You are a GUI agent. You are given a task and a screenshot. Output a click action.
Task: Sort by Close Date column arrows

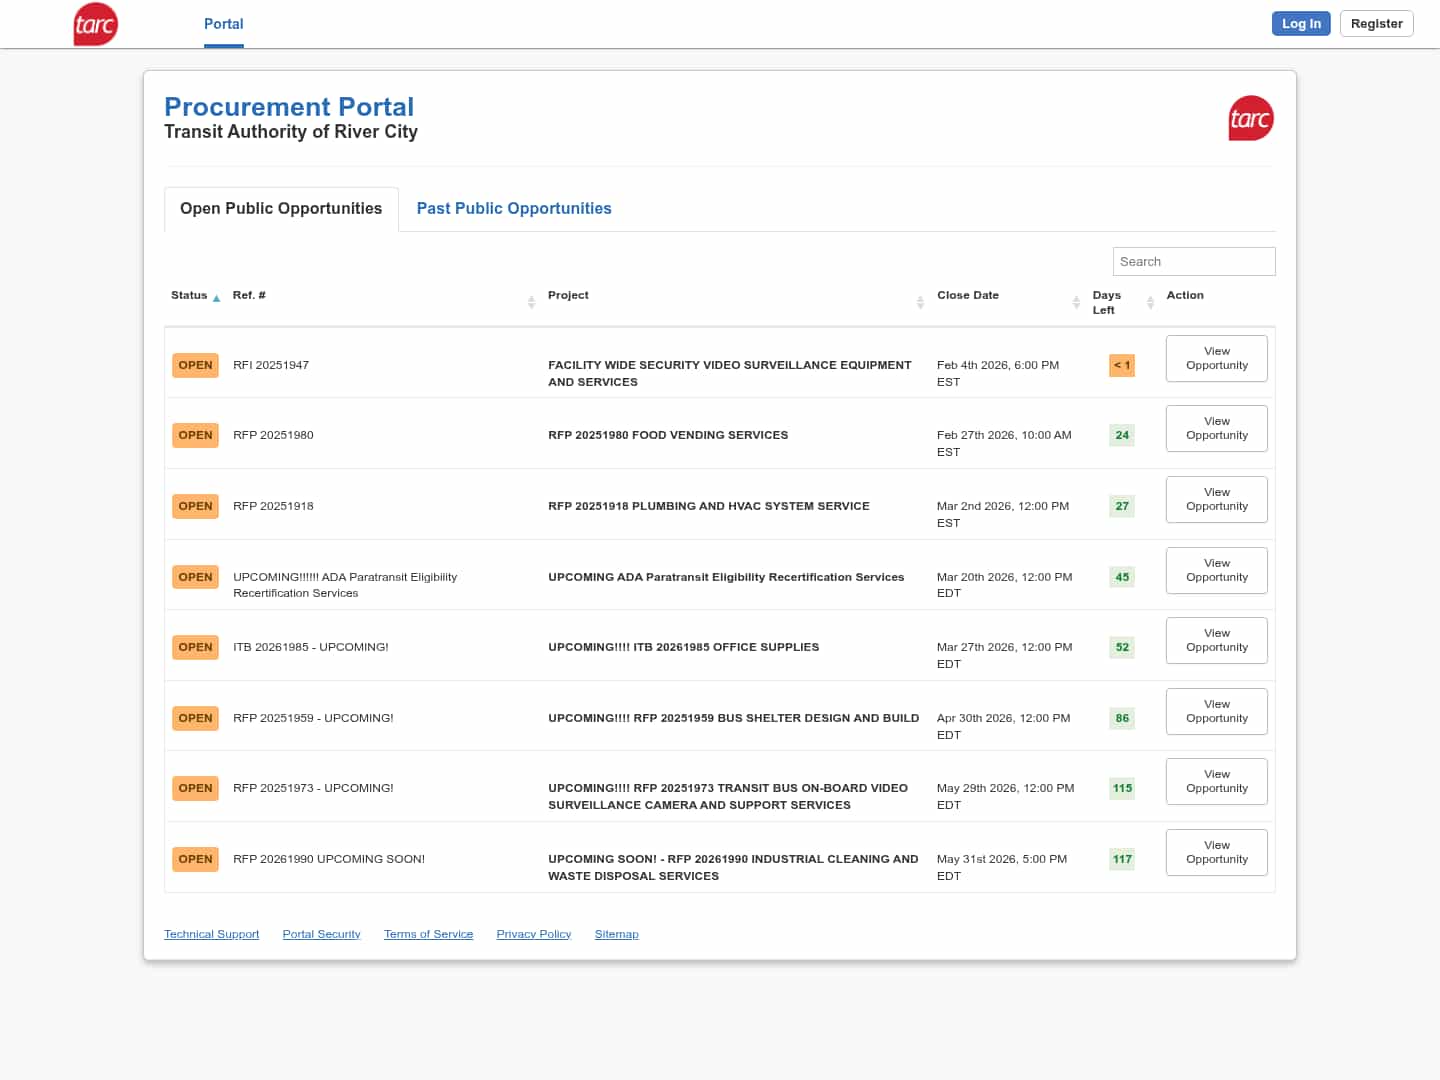click(1076, 302)
